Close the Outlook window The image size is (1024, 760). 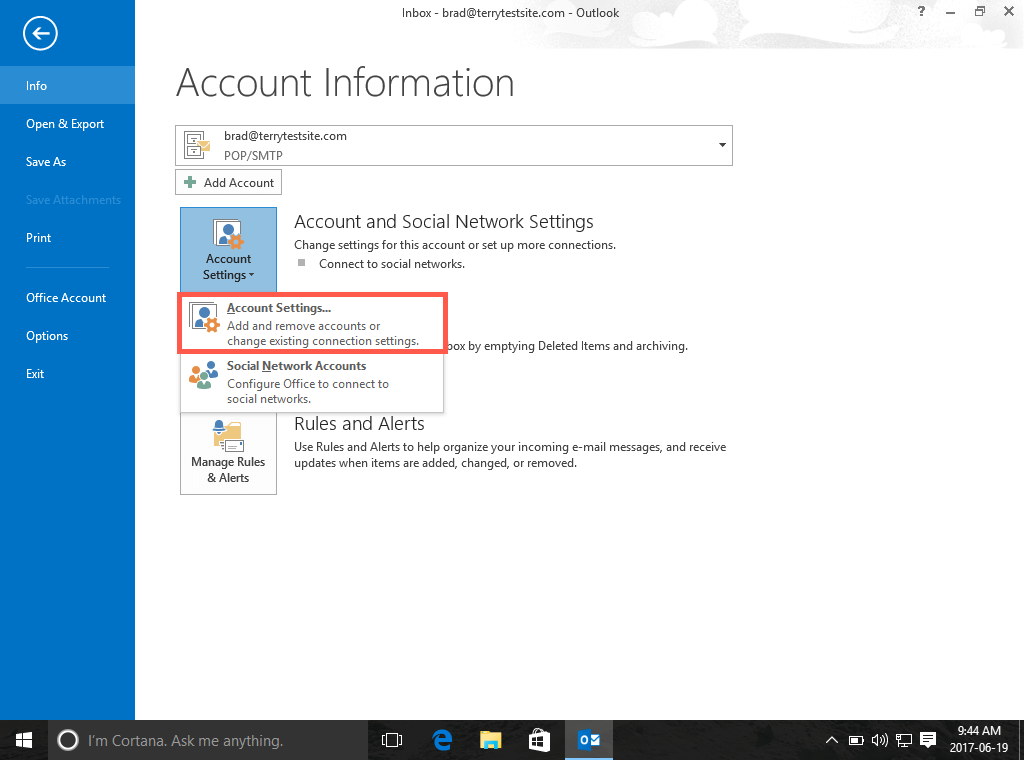point(1008,12)
